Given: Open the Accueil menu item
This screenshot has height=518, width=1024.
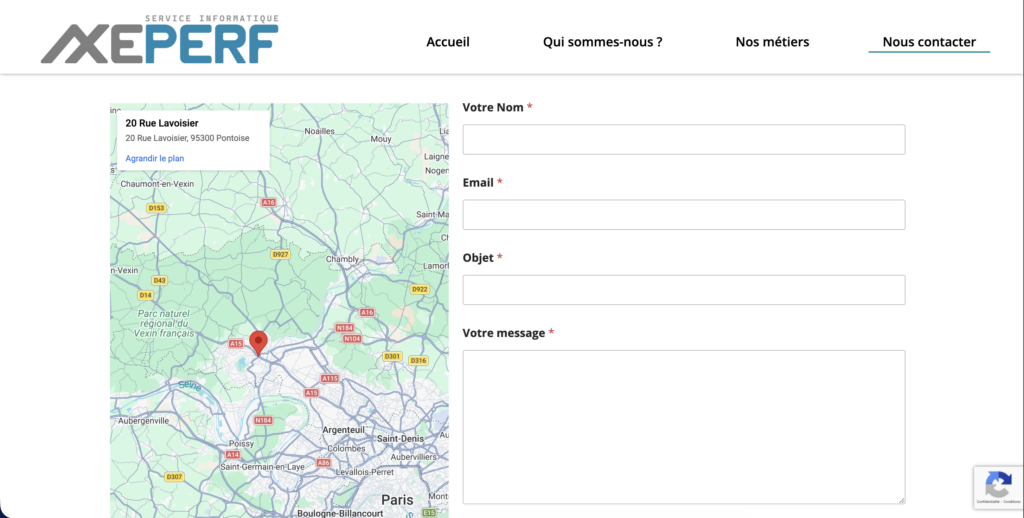Looking at the screenshot, I should [448, 42].
